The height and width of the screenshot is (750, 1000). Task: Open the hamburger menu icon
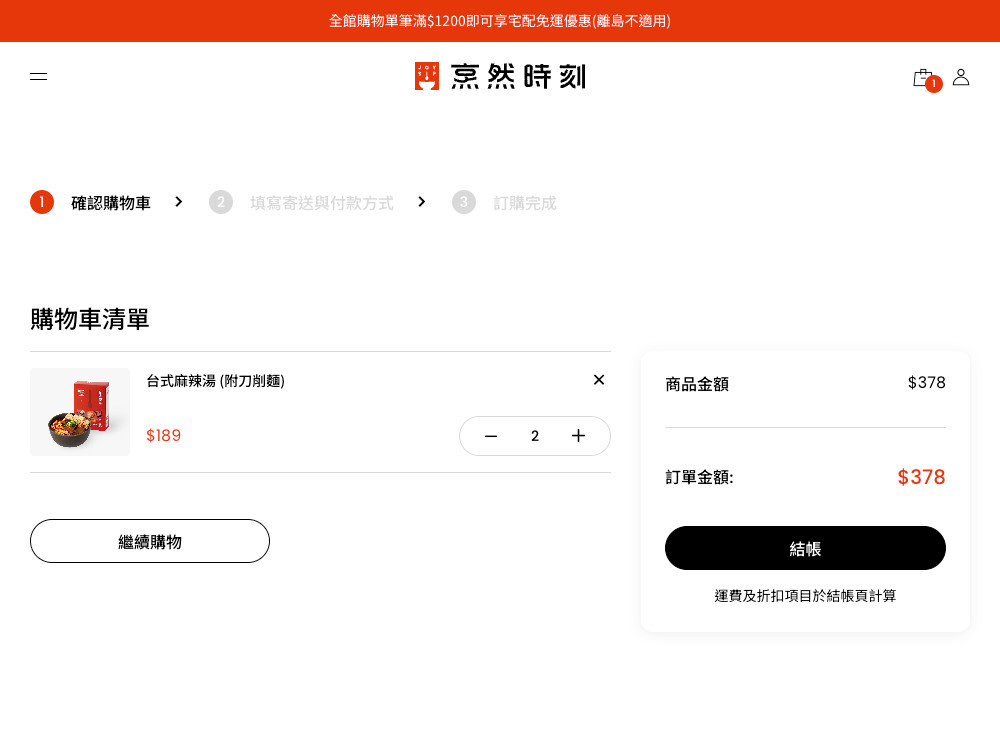38,77
